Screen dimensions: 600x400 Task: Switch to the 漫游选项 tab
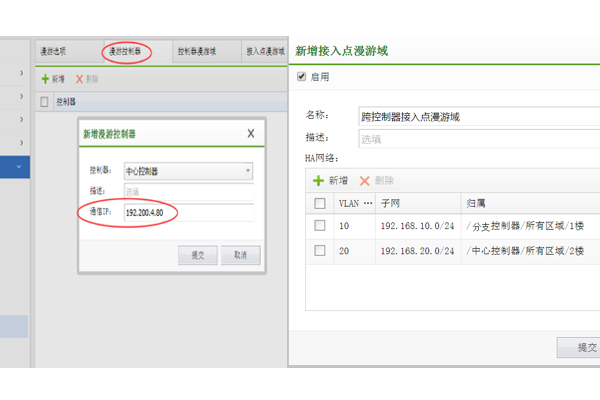click(x=53, y=51)
